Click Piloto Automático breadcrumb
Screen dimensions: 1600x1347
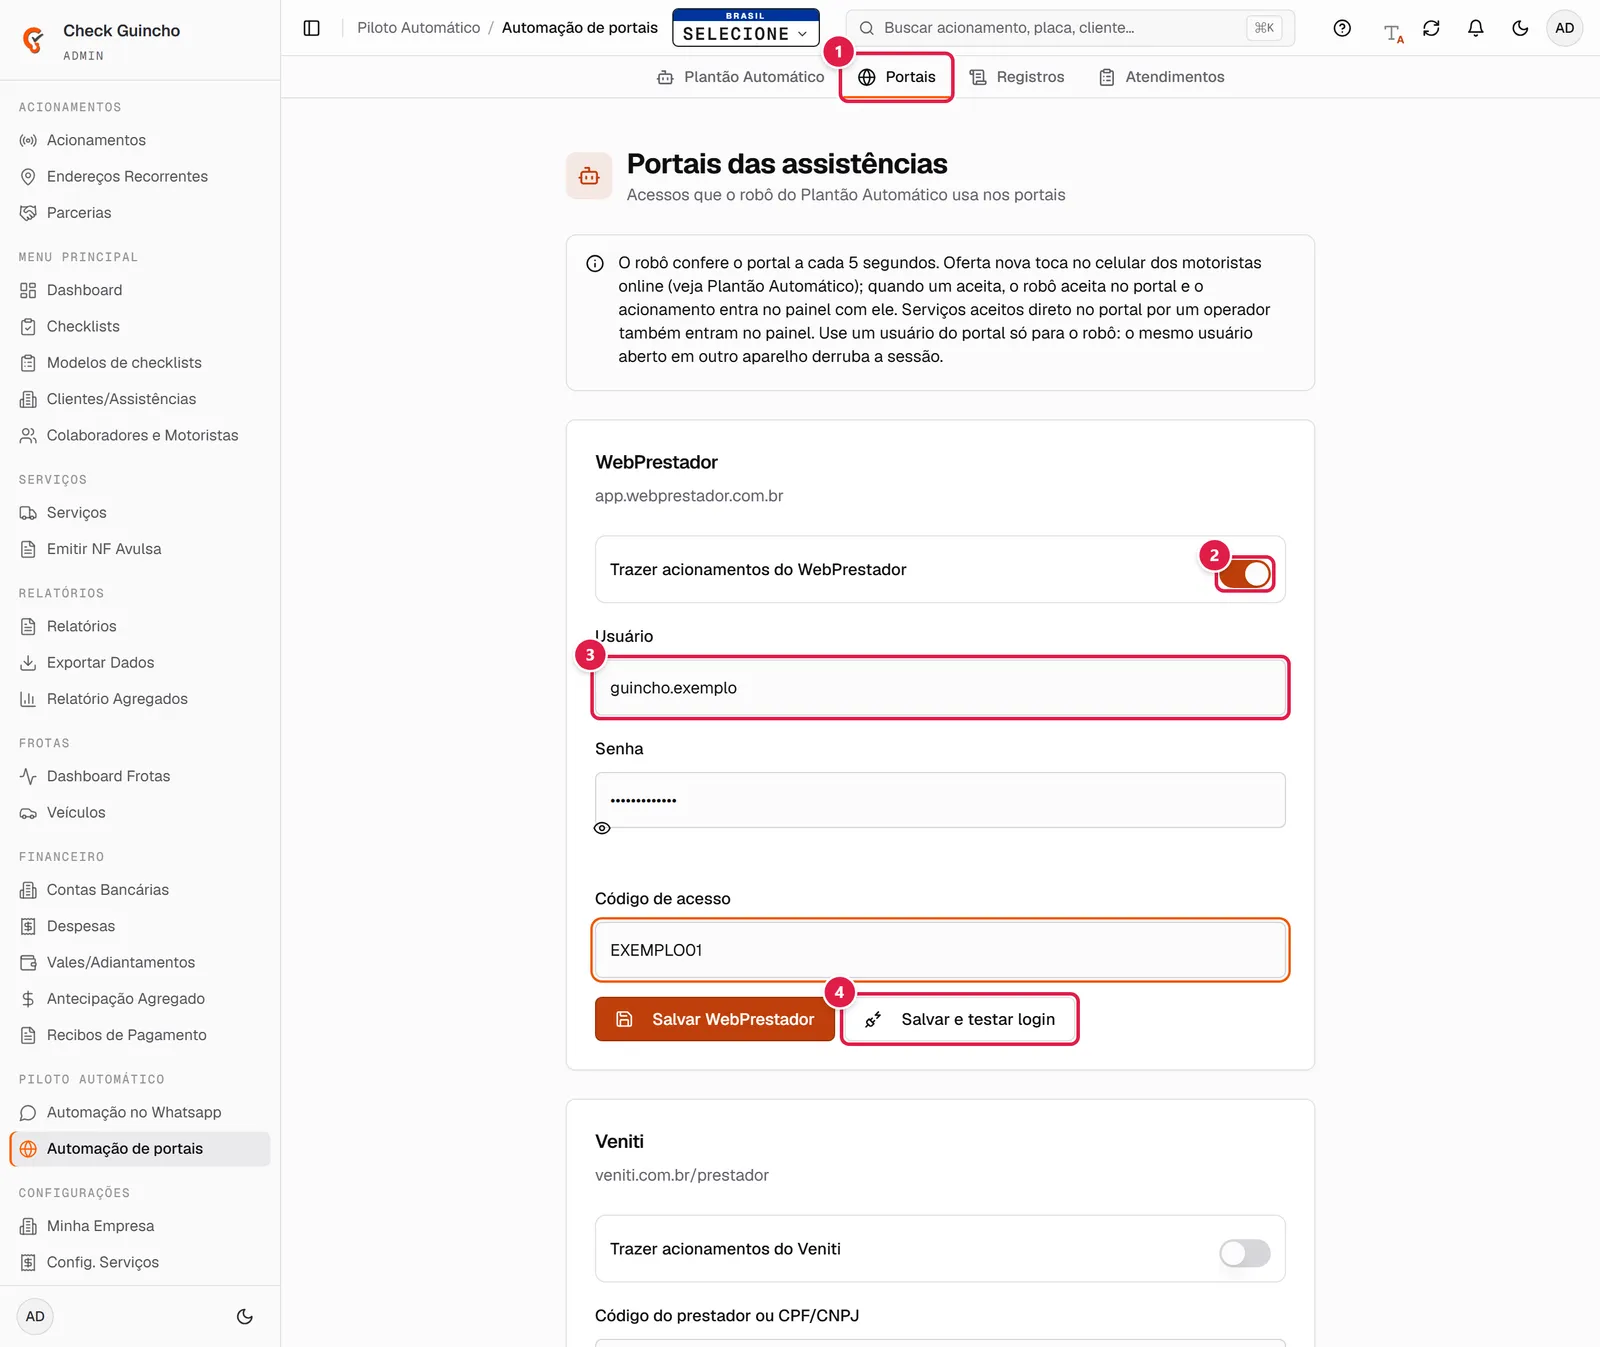(419, 28)
